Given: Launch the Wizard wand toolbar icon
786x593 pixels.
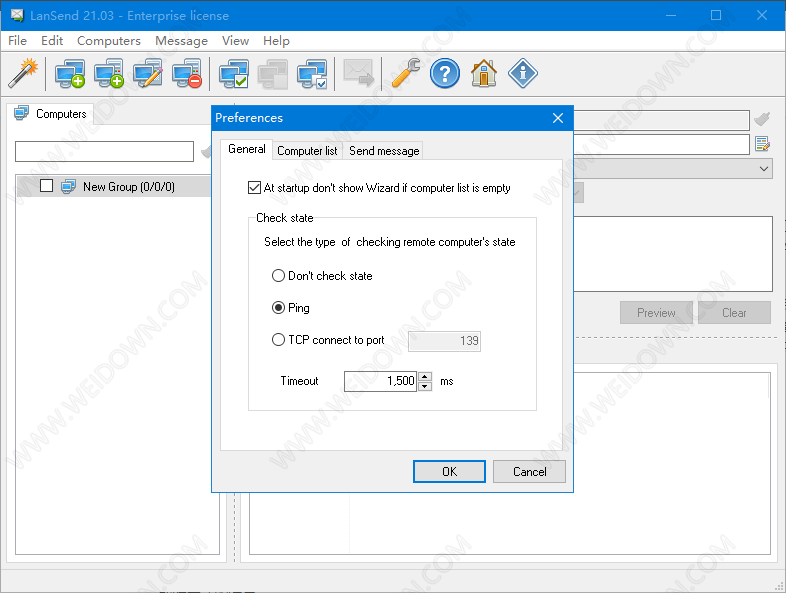Looking at the screenshot, I should pyautogui.click(x=23, y=73).
